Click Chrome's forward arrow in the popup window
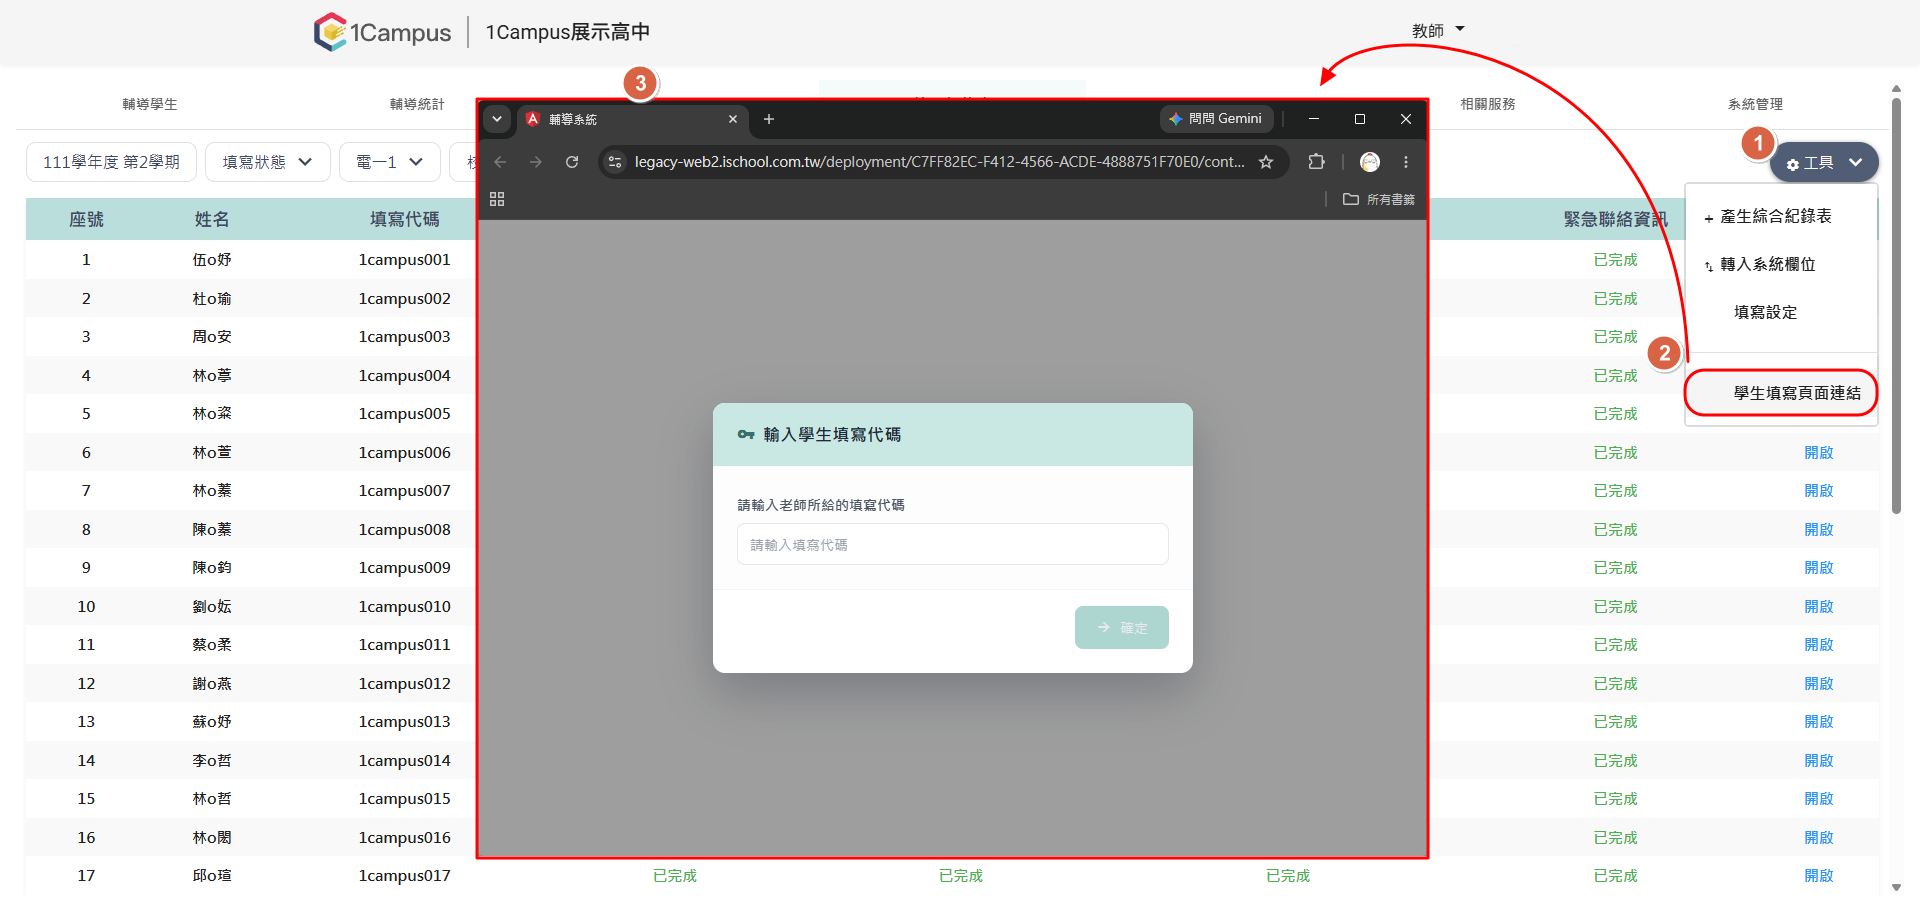 click(x=536, y=162)
